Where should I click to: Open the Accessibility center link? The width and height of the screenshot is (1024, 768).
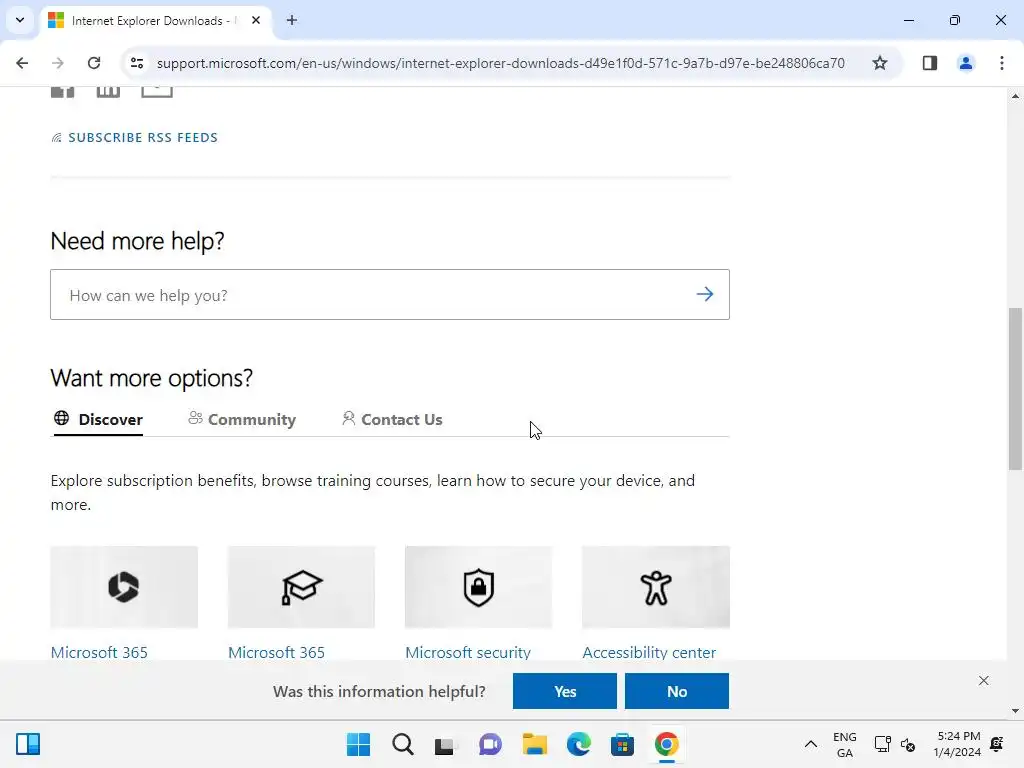pyautogui.click(x=649, y=652)
